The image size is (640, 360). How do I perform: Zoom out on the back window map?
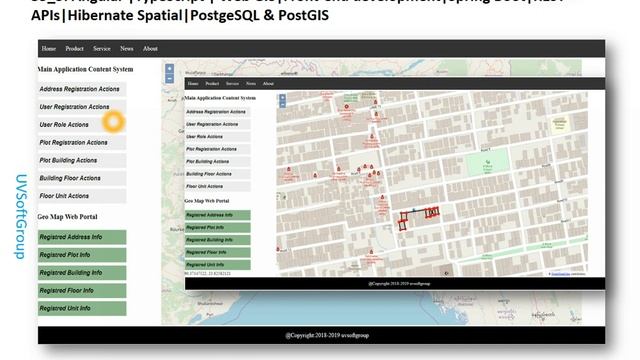(169, 78)
